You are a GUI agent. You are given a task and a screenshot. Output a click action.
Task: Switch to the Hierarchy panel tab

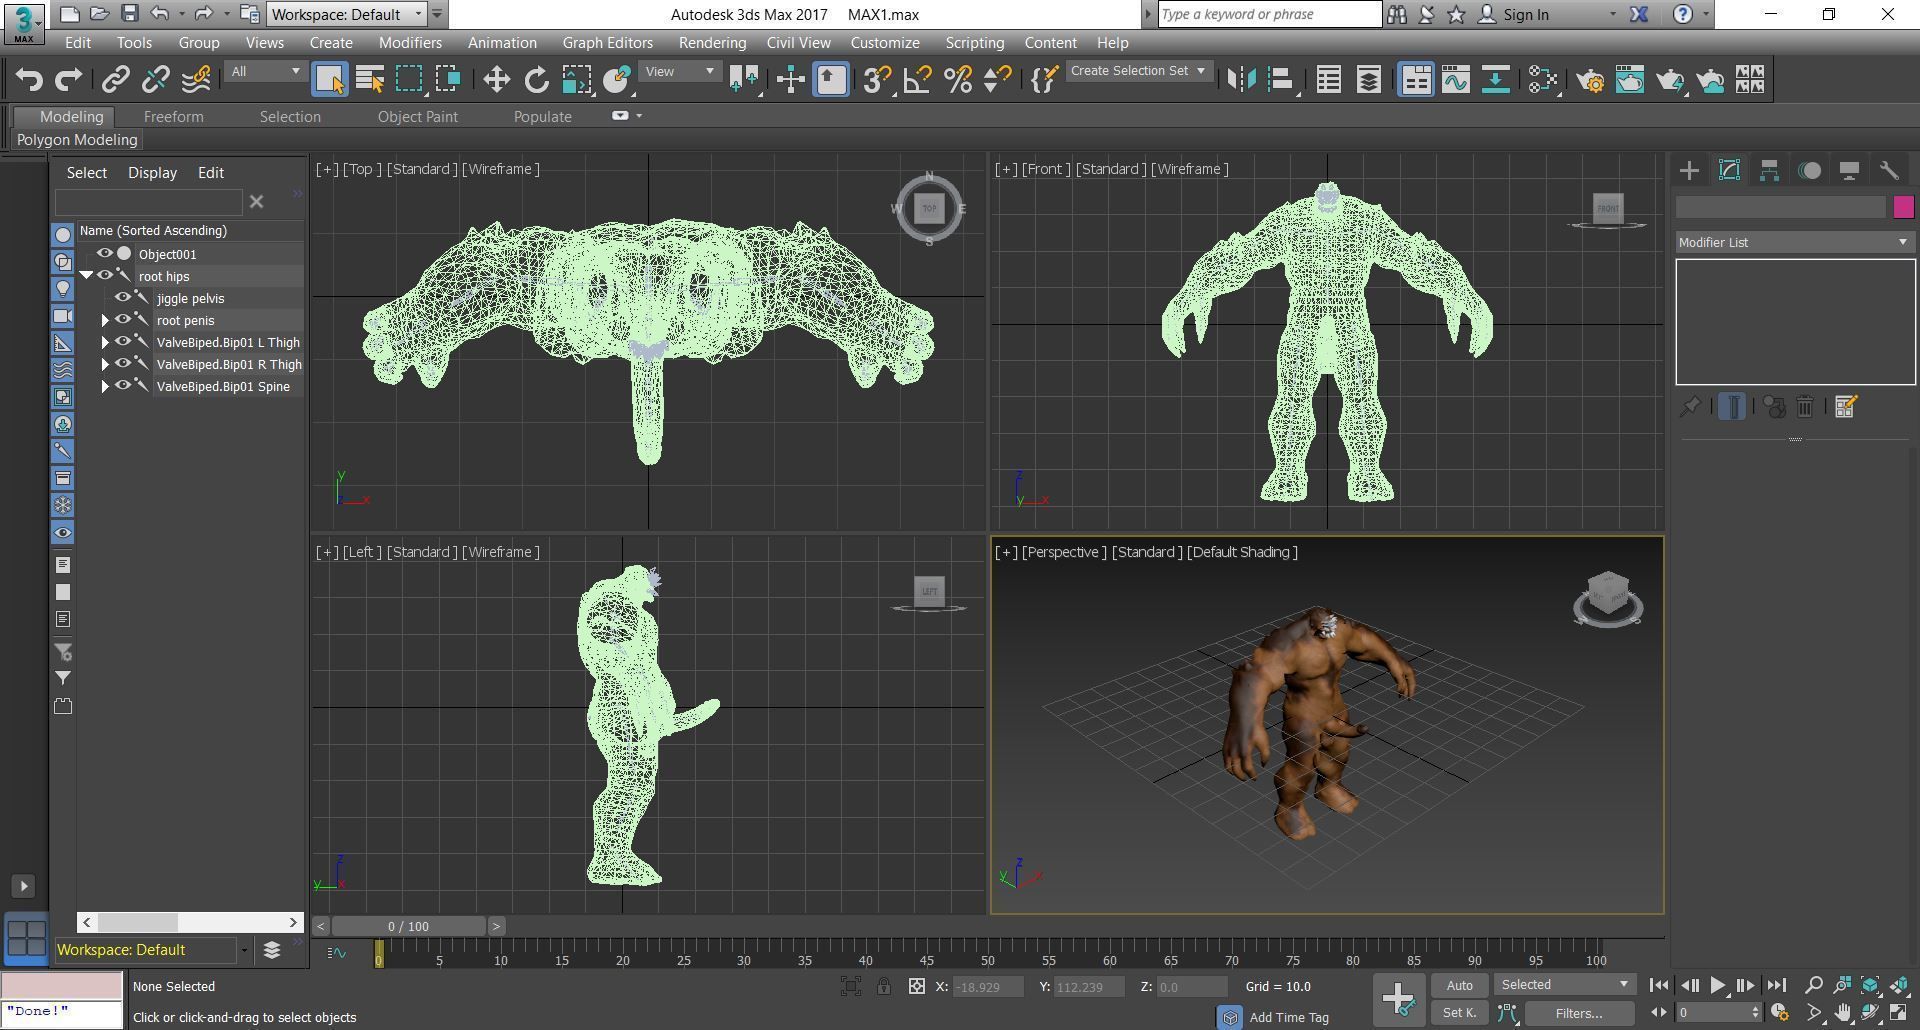click(x=1769, y=171)
